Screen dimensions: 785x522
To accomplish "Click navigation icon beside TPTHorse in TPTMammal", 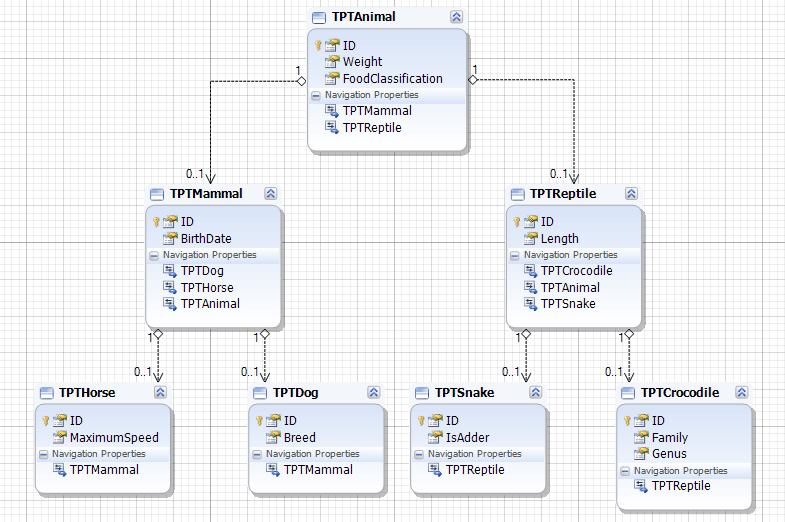I will 170,287.
